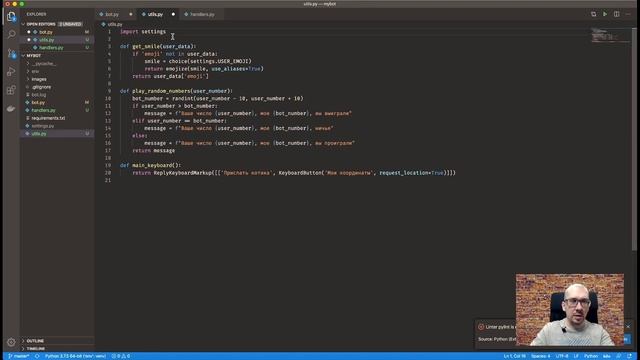
Task: Click the def main_keyboard function line
Action: pos(150,165)
